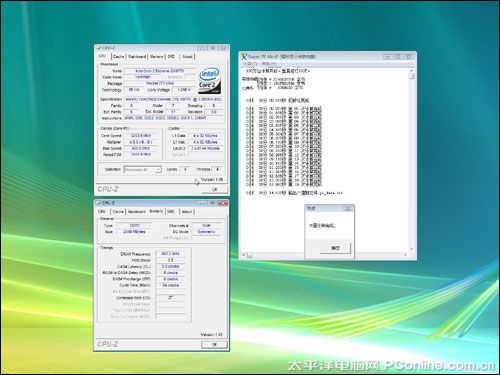Open Mainboard tab in upper CPU-Z window

tap(137, 57)
